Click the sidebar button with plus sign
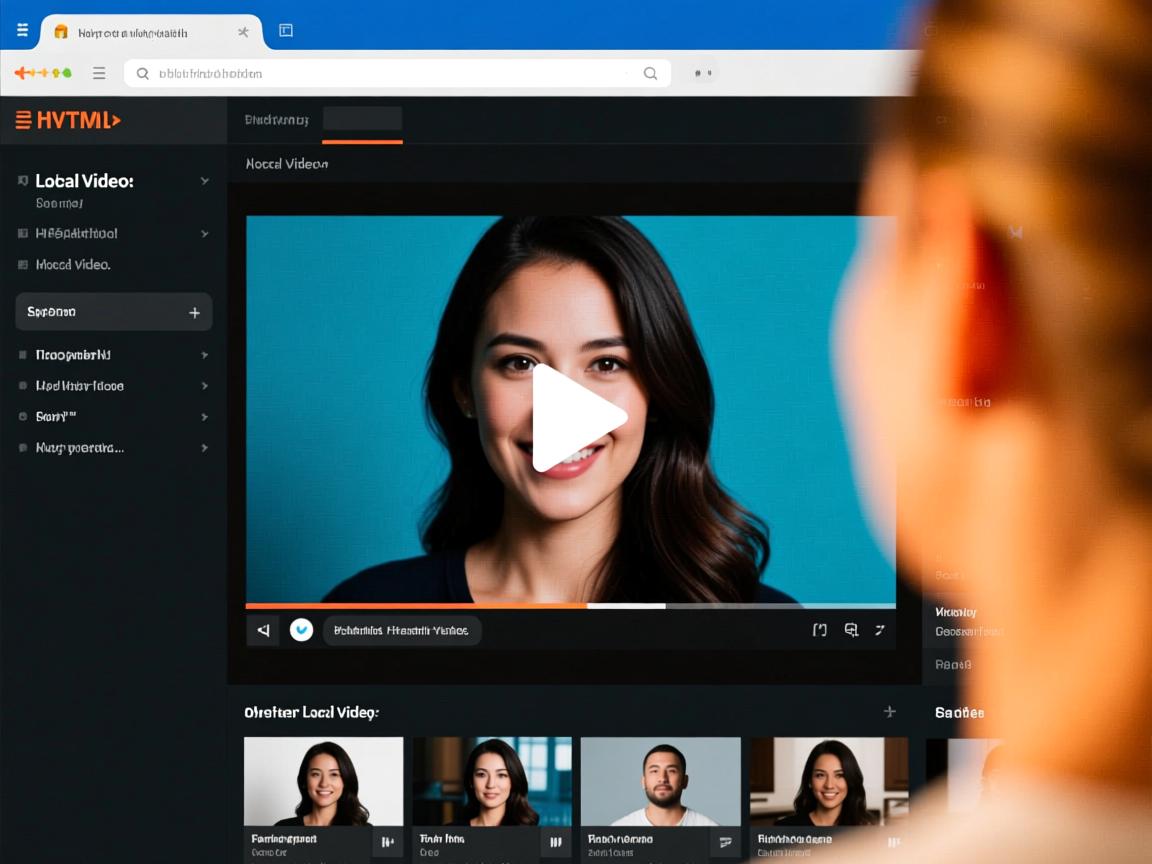 tap(114, 312)
